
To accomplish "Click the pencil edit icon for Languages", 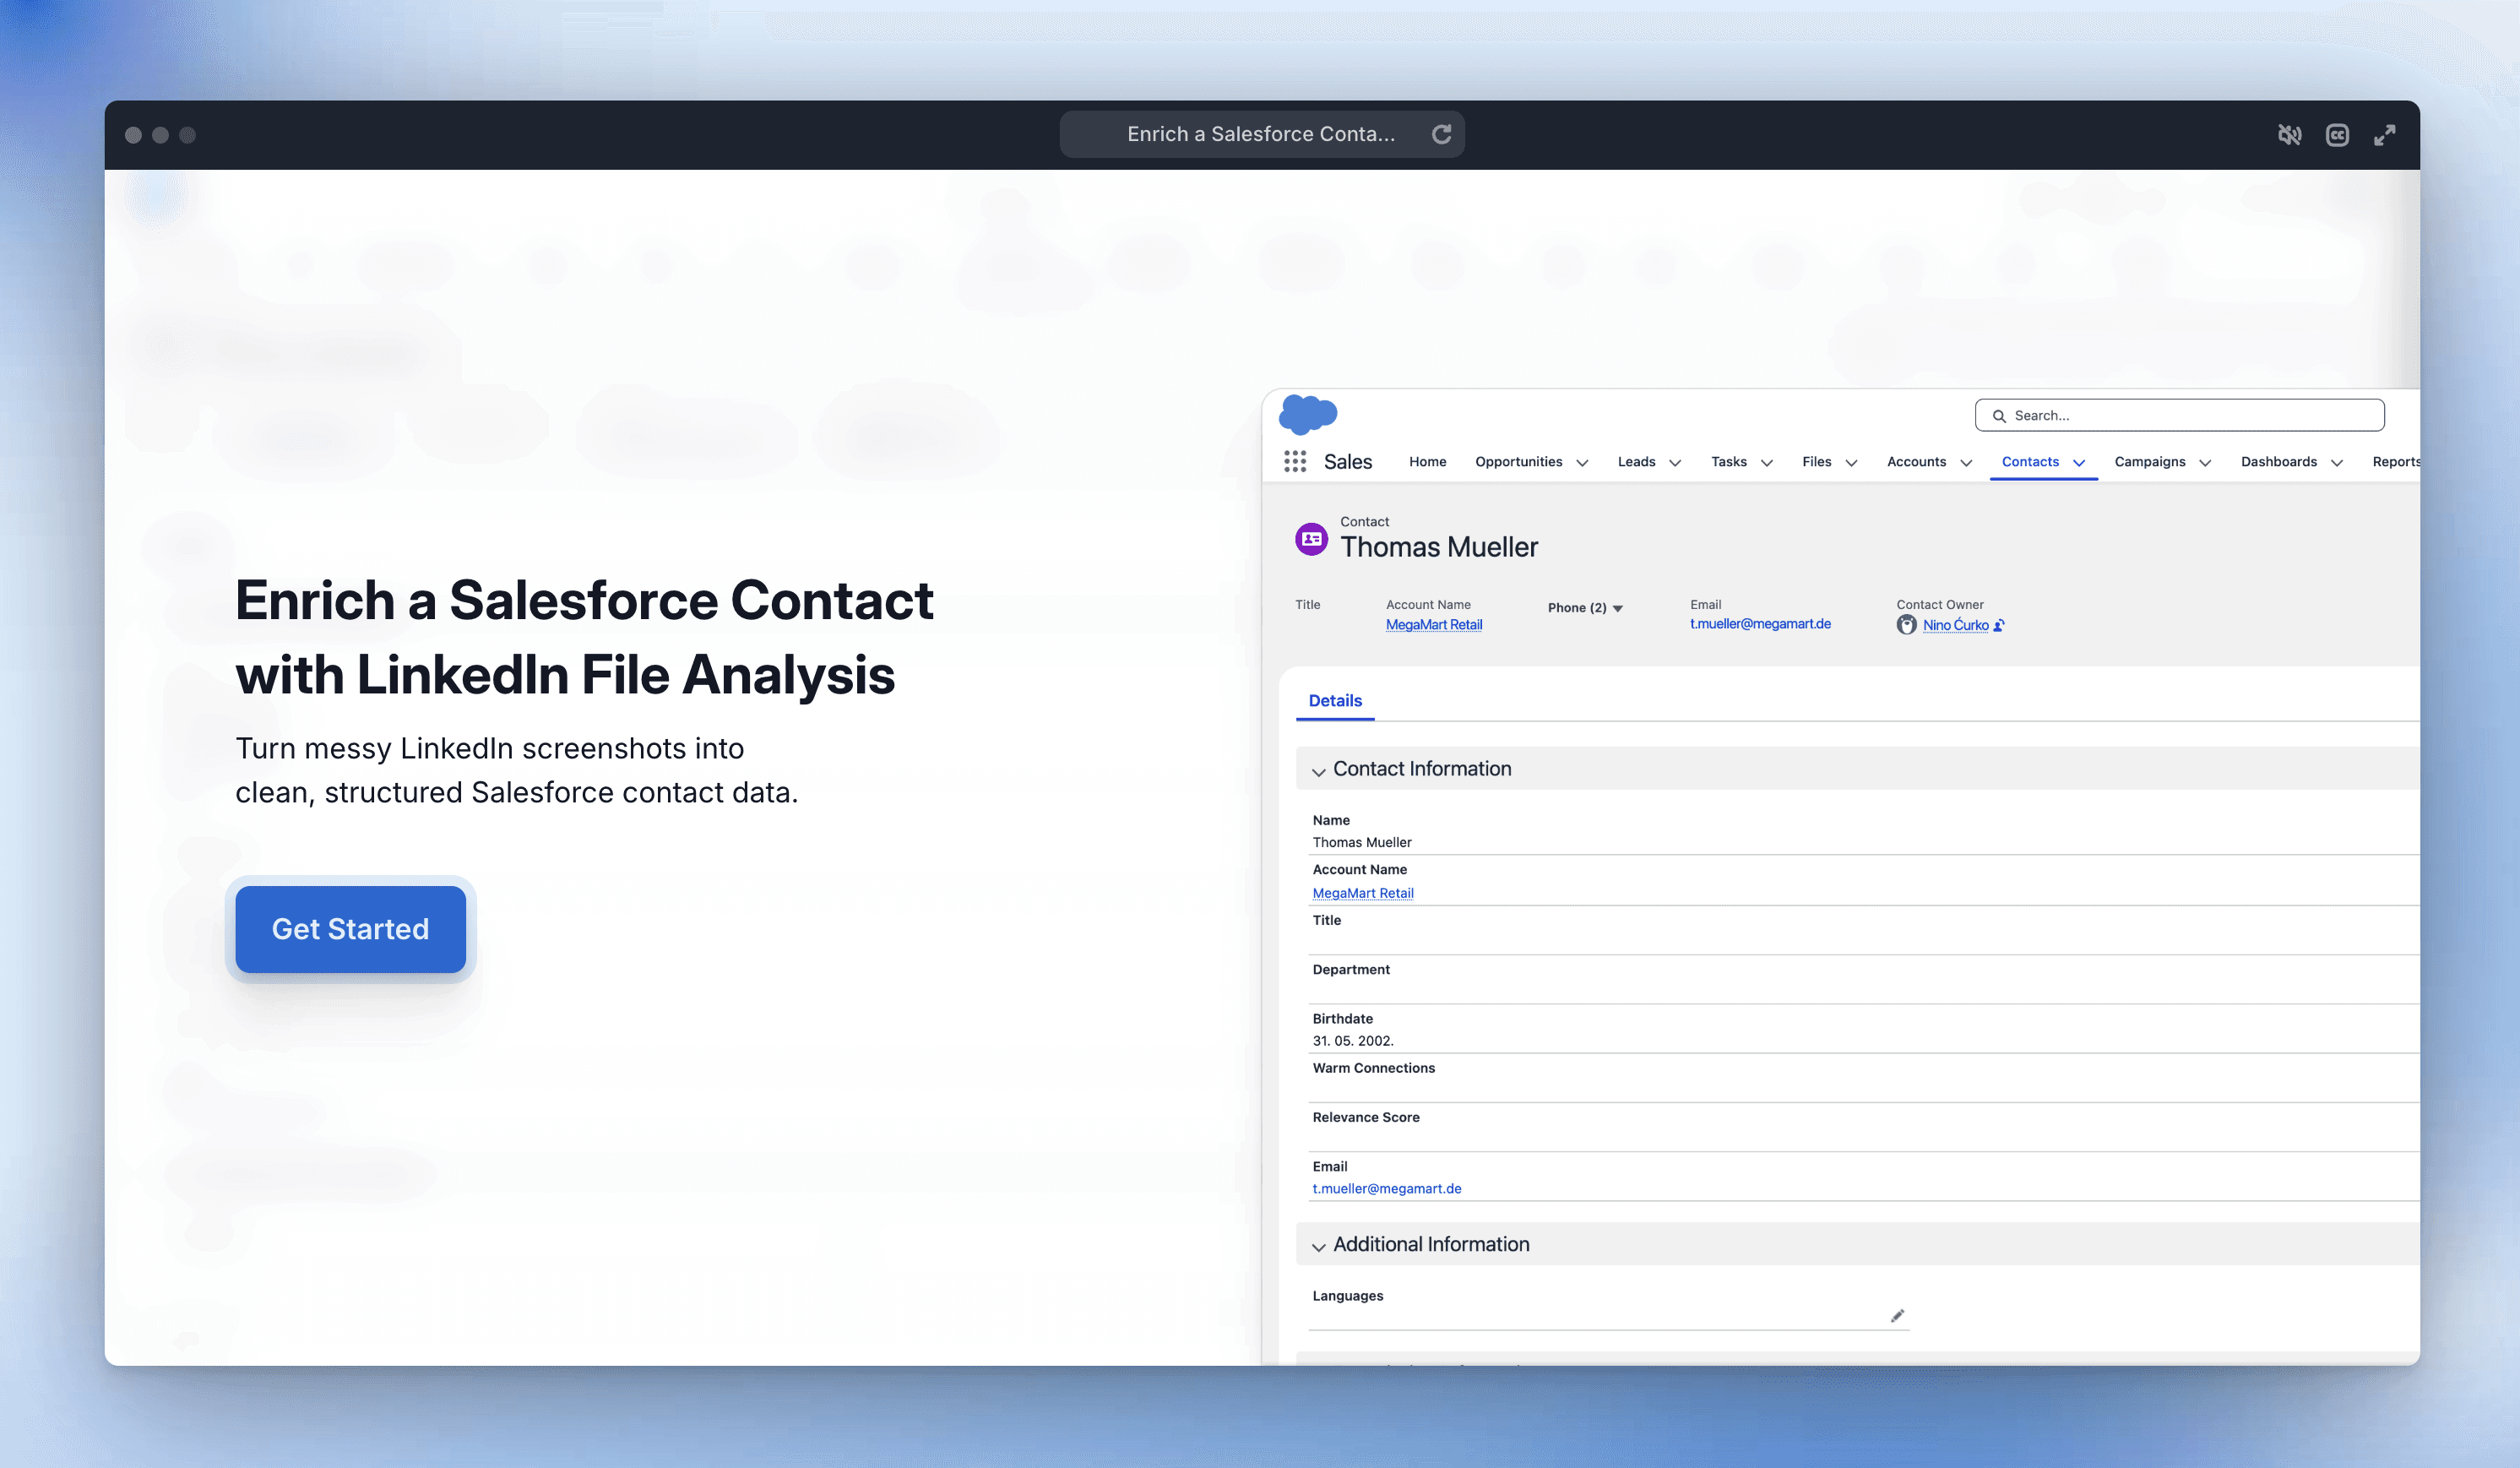I will (1897, 1316).
